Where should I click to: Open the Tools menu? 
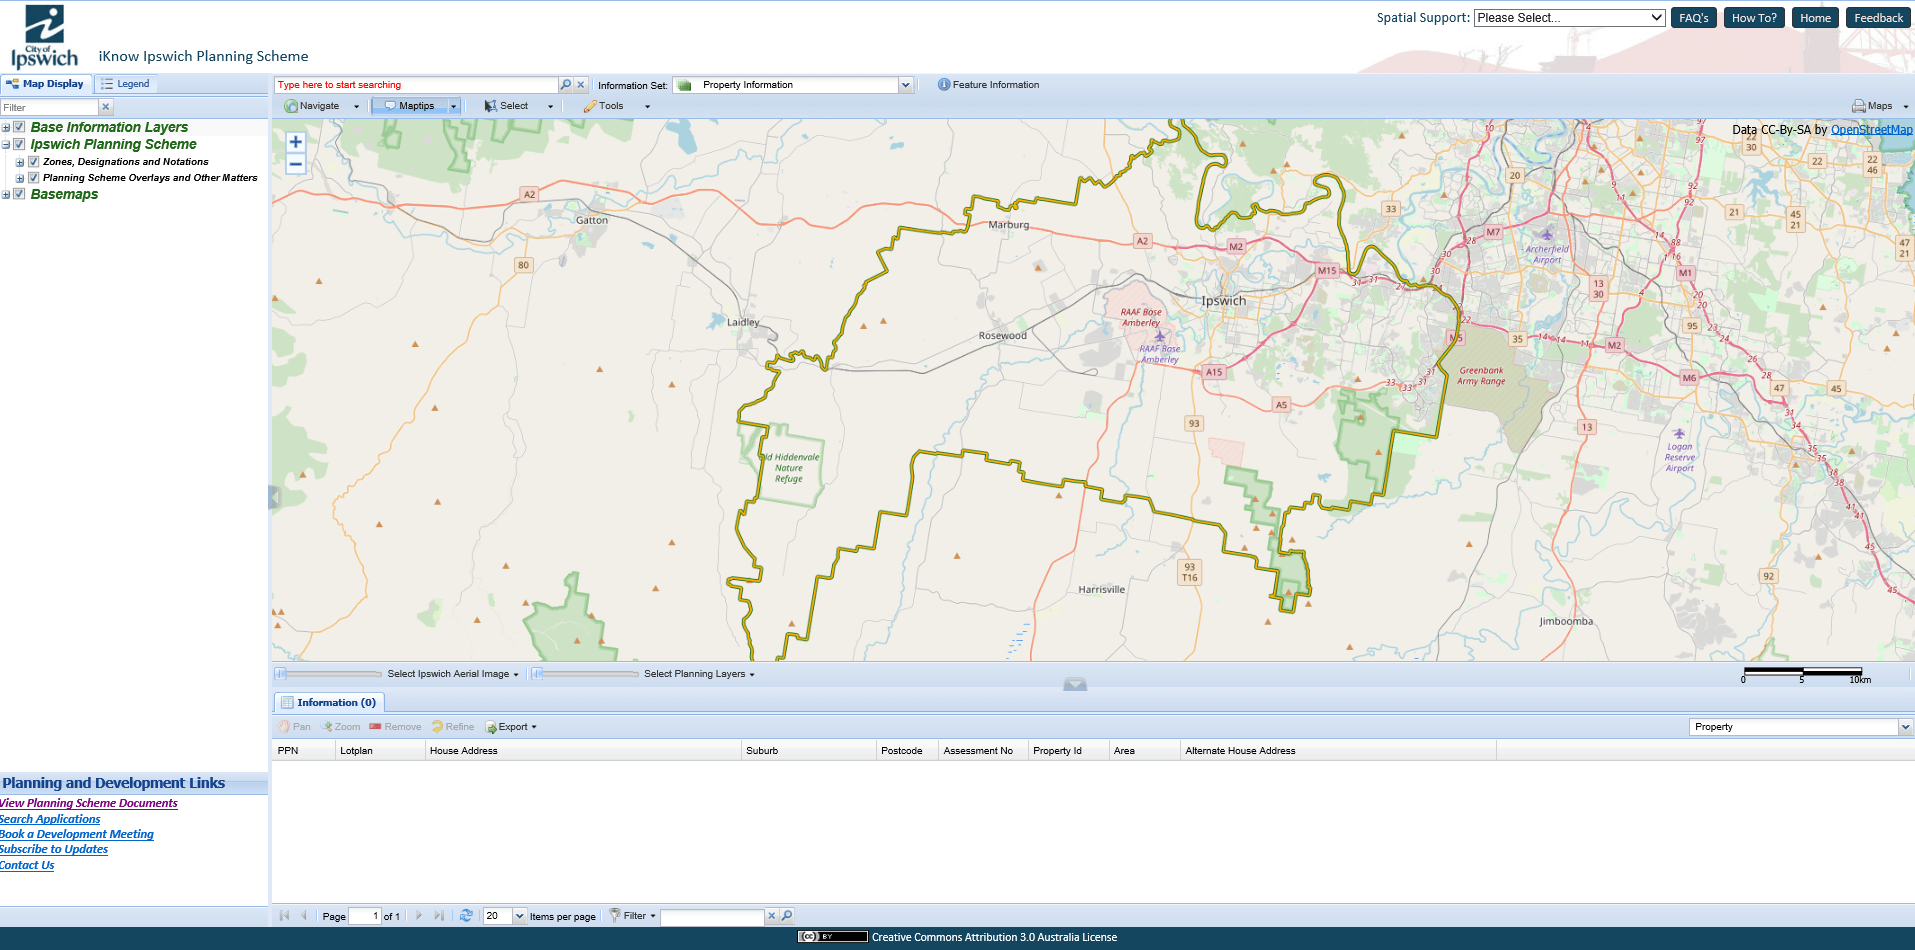[x=611, y=106]
